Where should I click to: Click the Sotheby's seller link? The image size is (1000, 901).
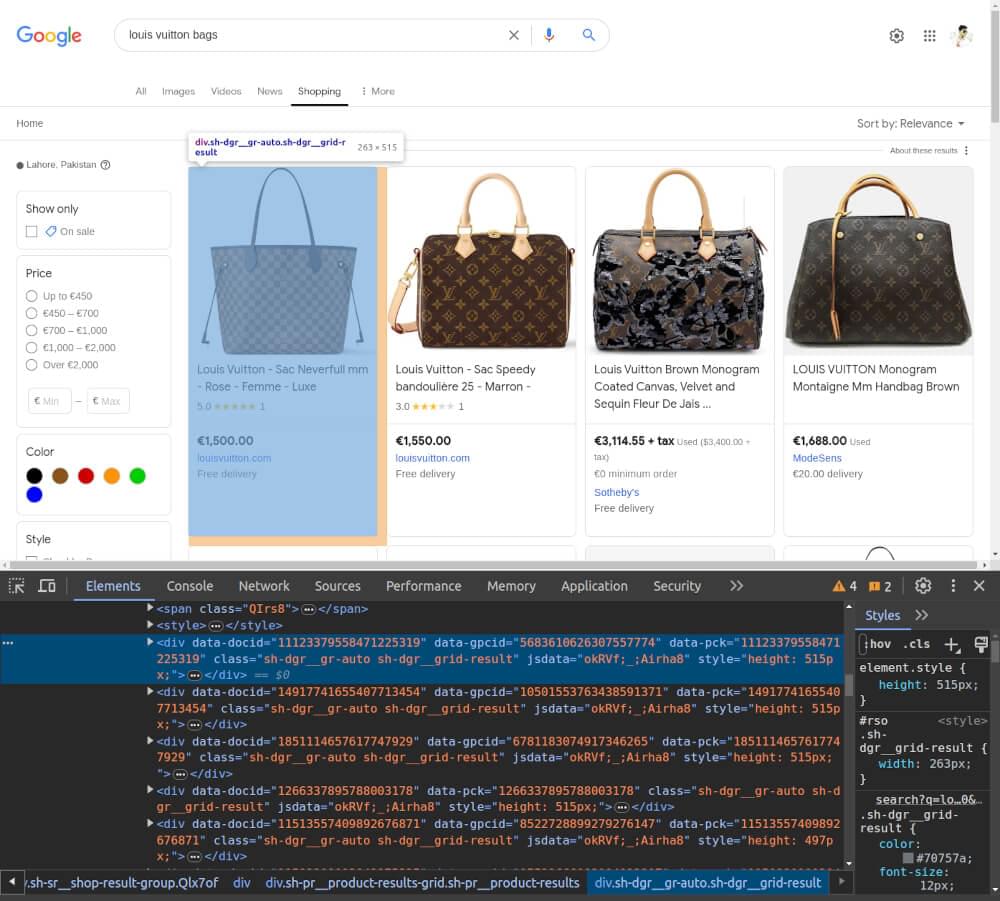click(x=617, y=492)
